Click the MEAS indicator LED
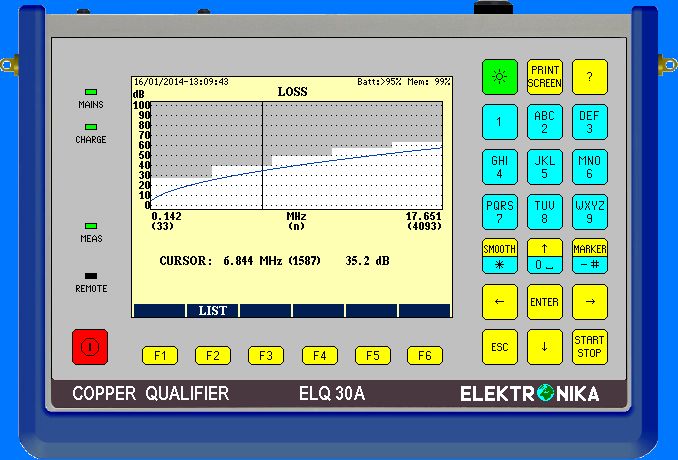The height and width of the screenshot is (460, 678). pos(91,226)
